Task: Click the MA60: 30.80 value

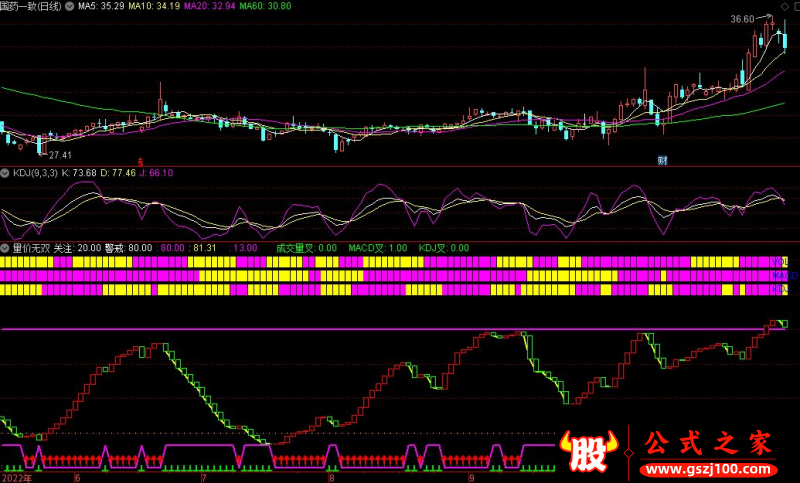Action: click(x=265, y=6)
